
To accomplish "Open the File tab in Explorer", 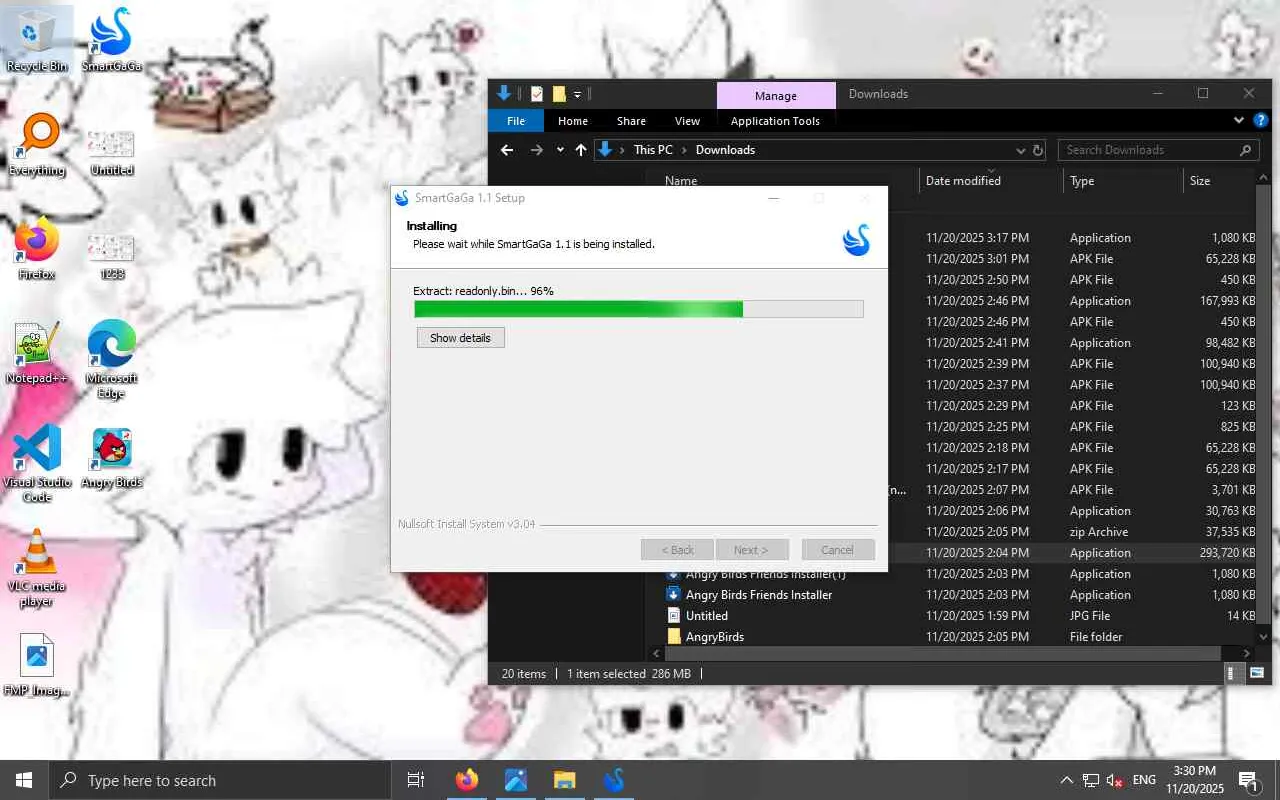I will [516, 121].
